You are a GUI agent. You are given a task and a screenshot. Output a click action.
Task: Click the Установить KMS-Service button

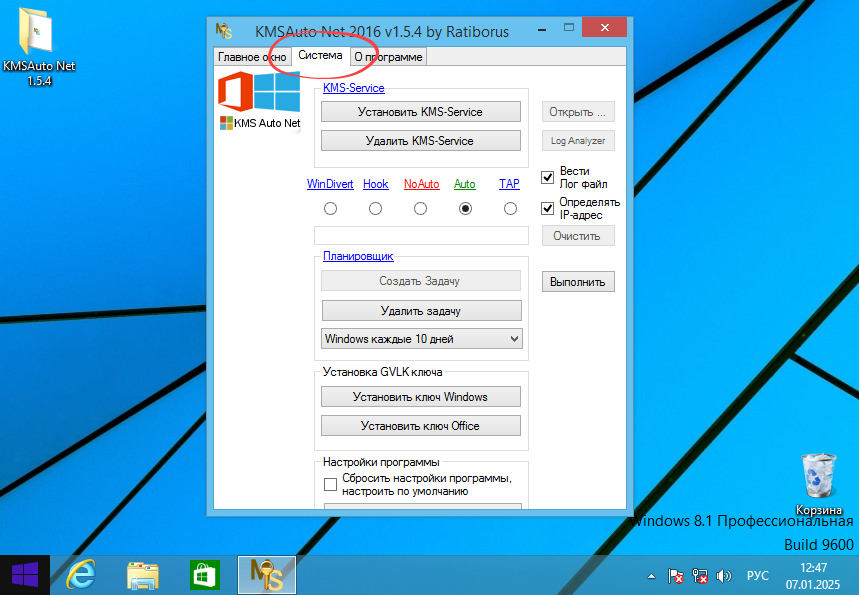[x=420, y=111]
